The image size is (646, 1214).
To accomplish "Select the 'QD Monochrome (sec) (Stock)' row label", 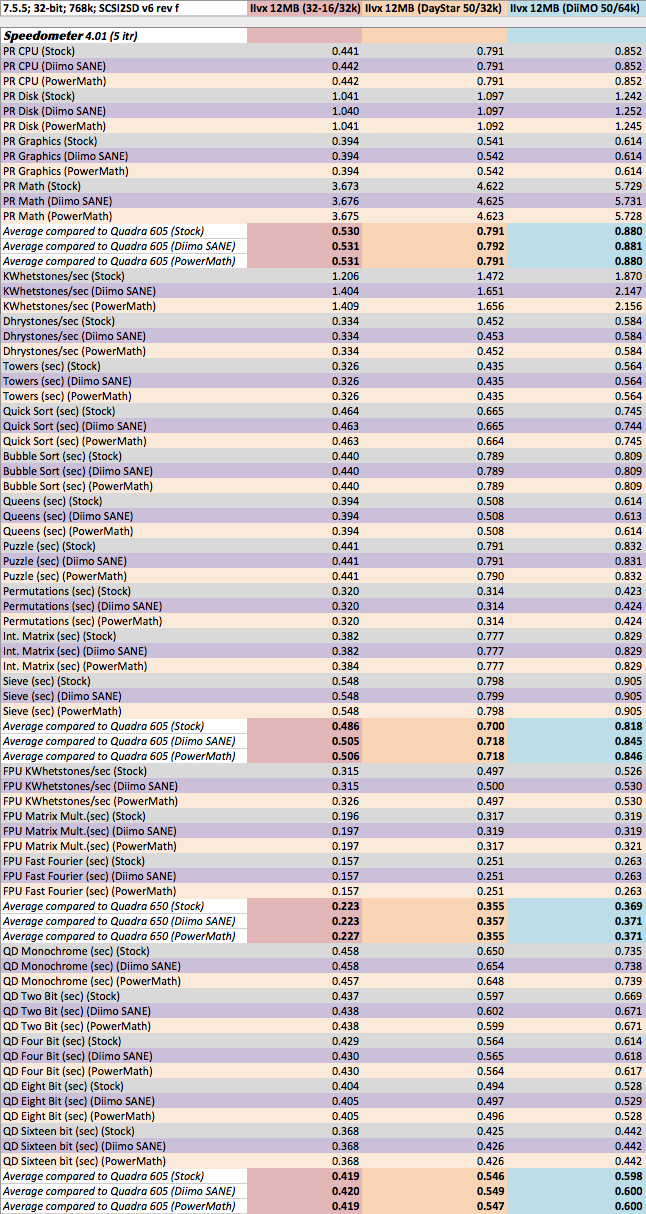I will click(76, 951).
